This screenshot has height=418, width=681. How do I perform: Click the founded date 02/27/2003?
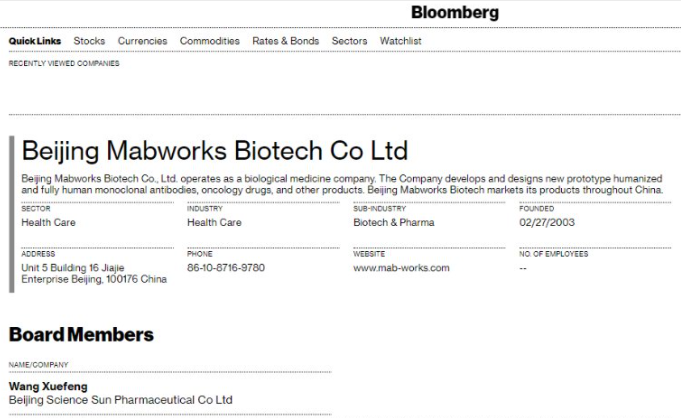pos(547,222)
